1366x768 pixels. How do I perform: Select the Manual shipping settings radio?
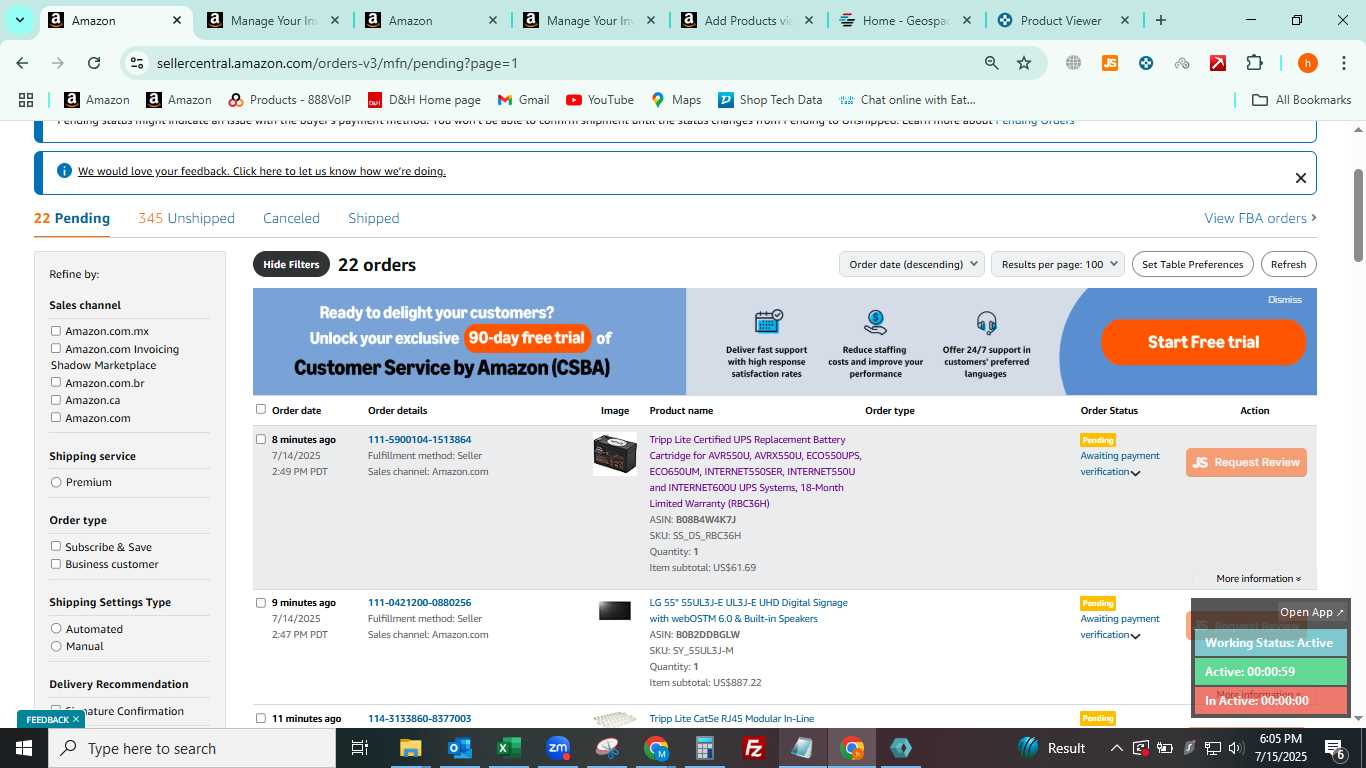(56, 646)
